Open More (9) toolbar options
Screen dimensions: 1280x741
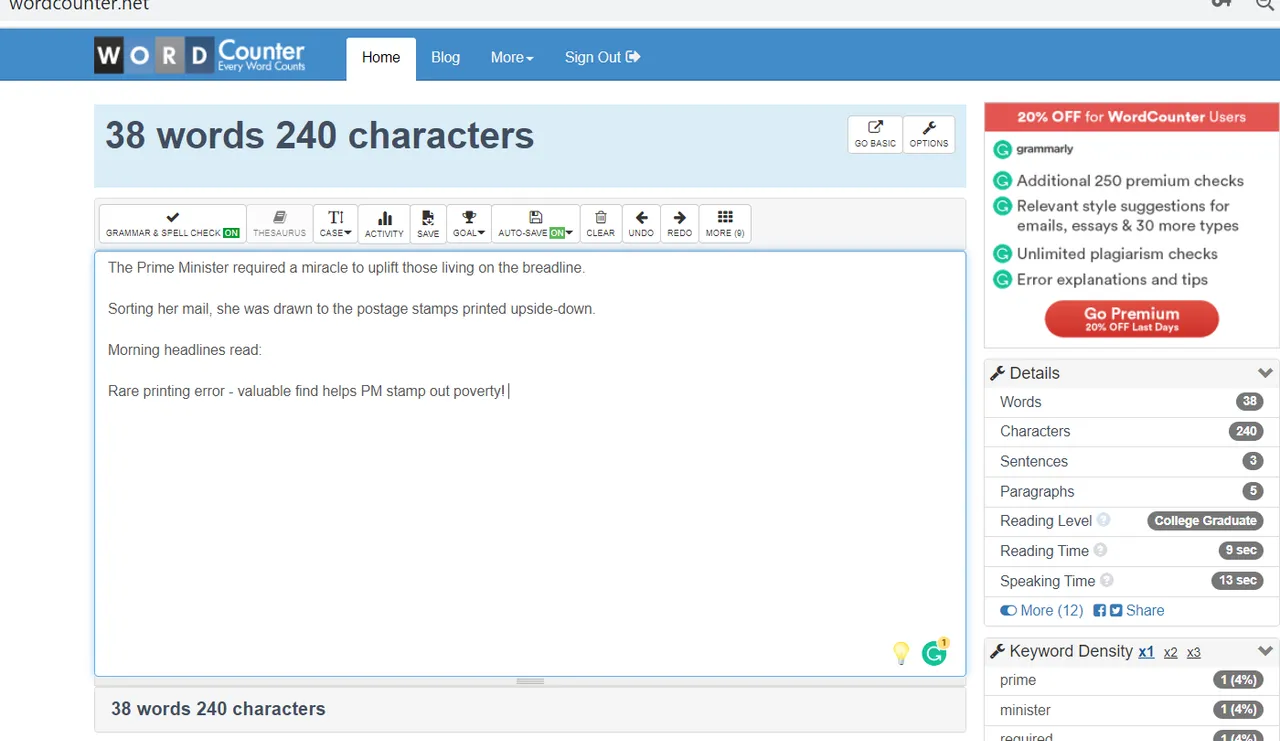pos(725,224)
